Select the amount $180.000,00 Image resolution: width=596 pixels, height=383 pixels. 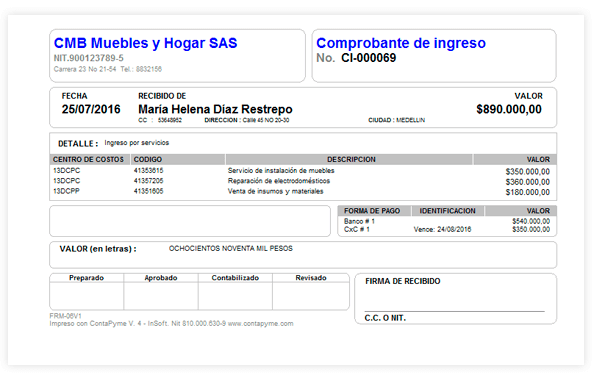coord(527,192)
